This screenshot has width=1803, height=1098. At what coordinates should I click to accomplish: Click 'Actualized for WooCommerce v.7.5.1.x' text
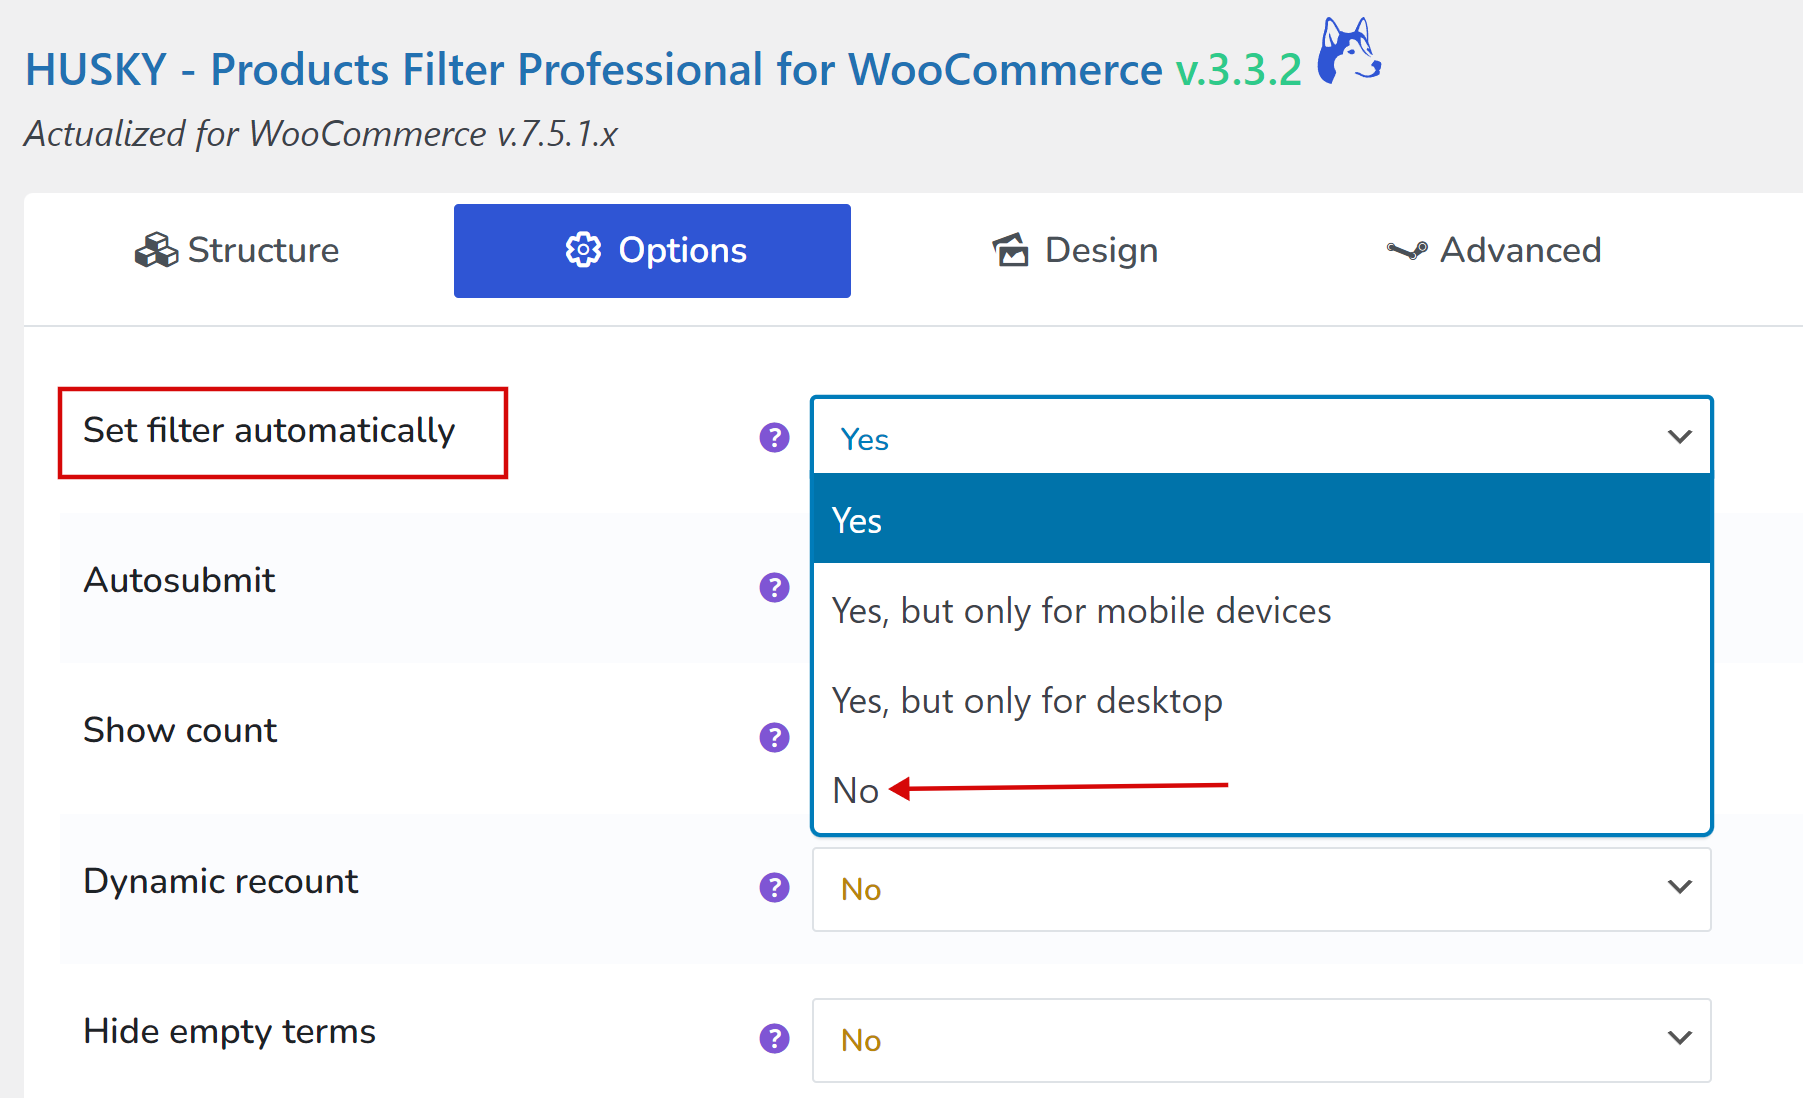coord(321,134)
